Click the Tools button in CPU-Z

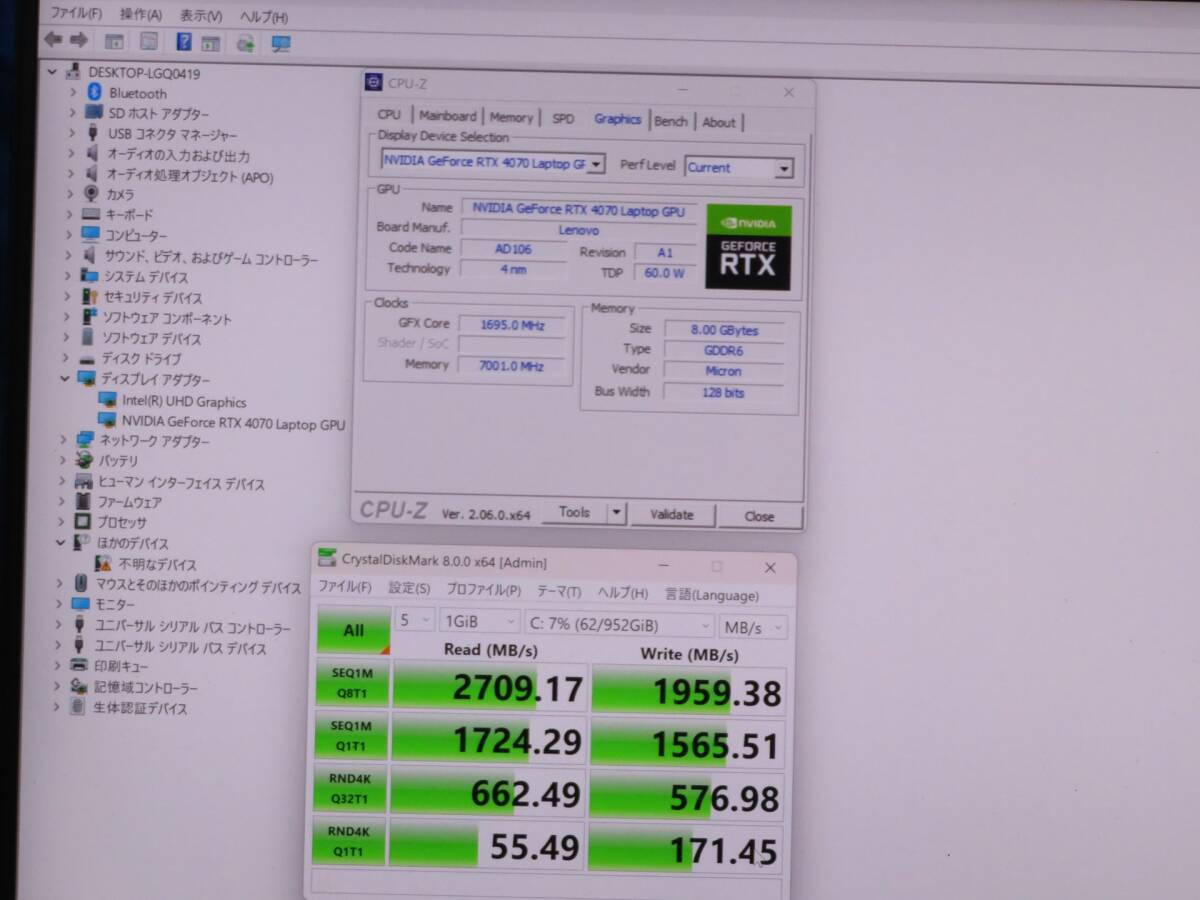pos(574,513)
